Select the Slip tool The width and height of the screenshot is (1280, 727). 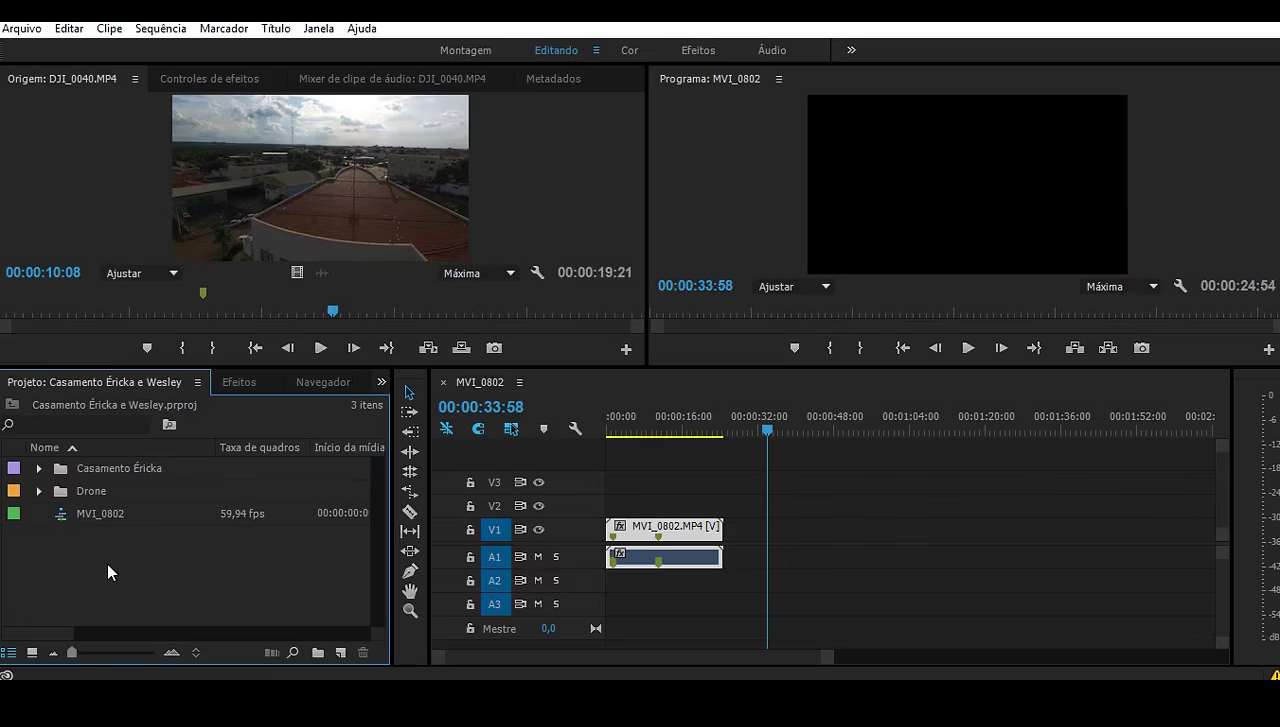[409, 532]
